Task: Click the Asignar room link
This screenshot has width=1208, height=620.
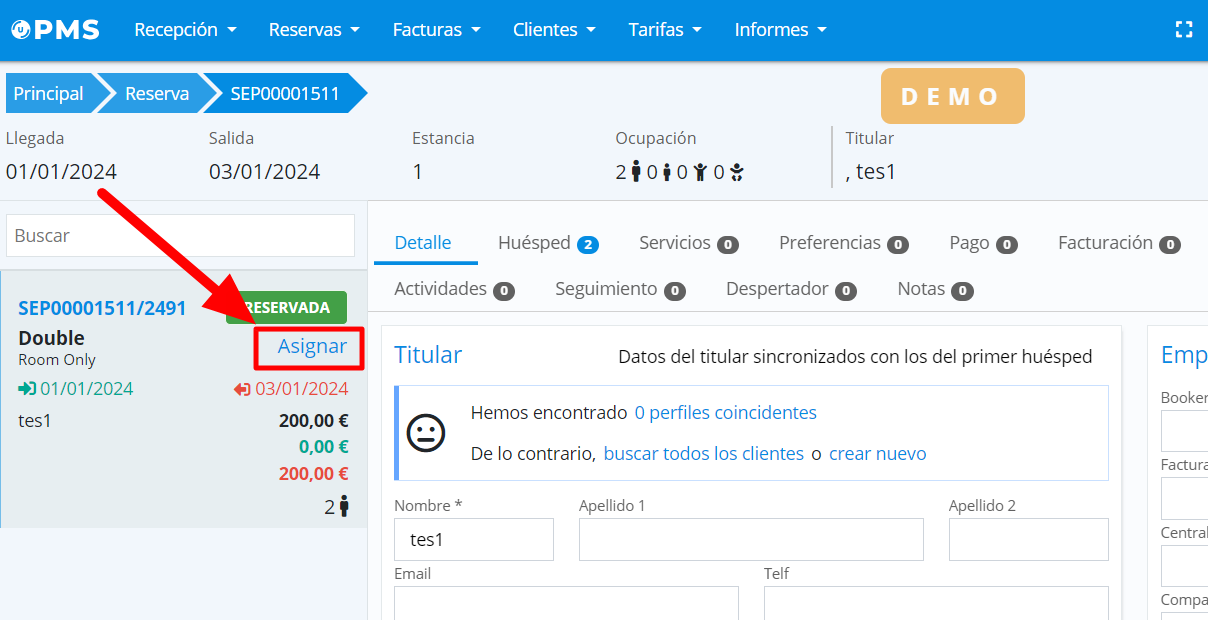Action: click(312, 346)
